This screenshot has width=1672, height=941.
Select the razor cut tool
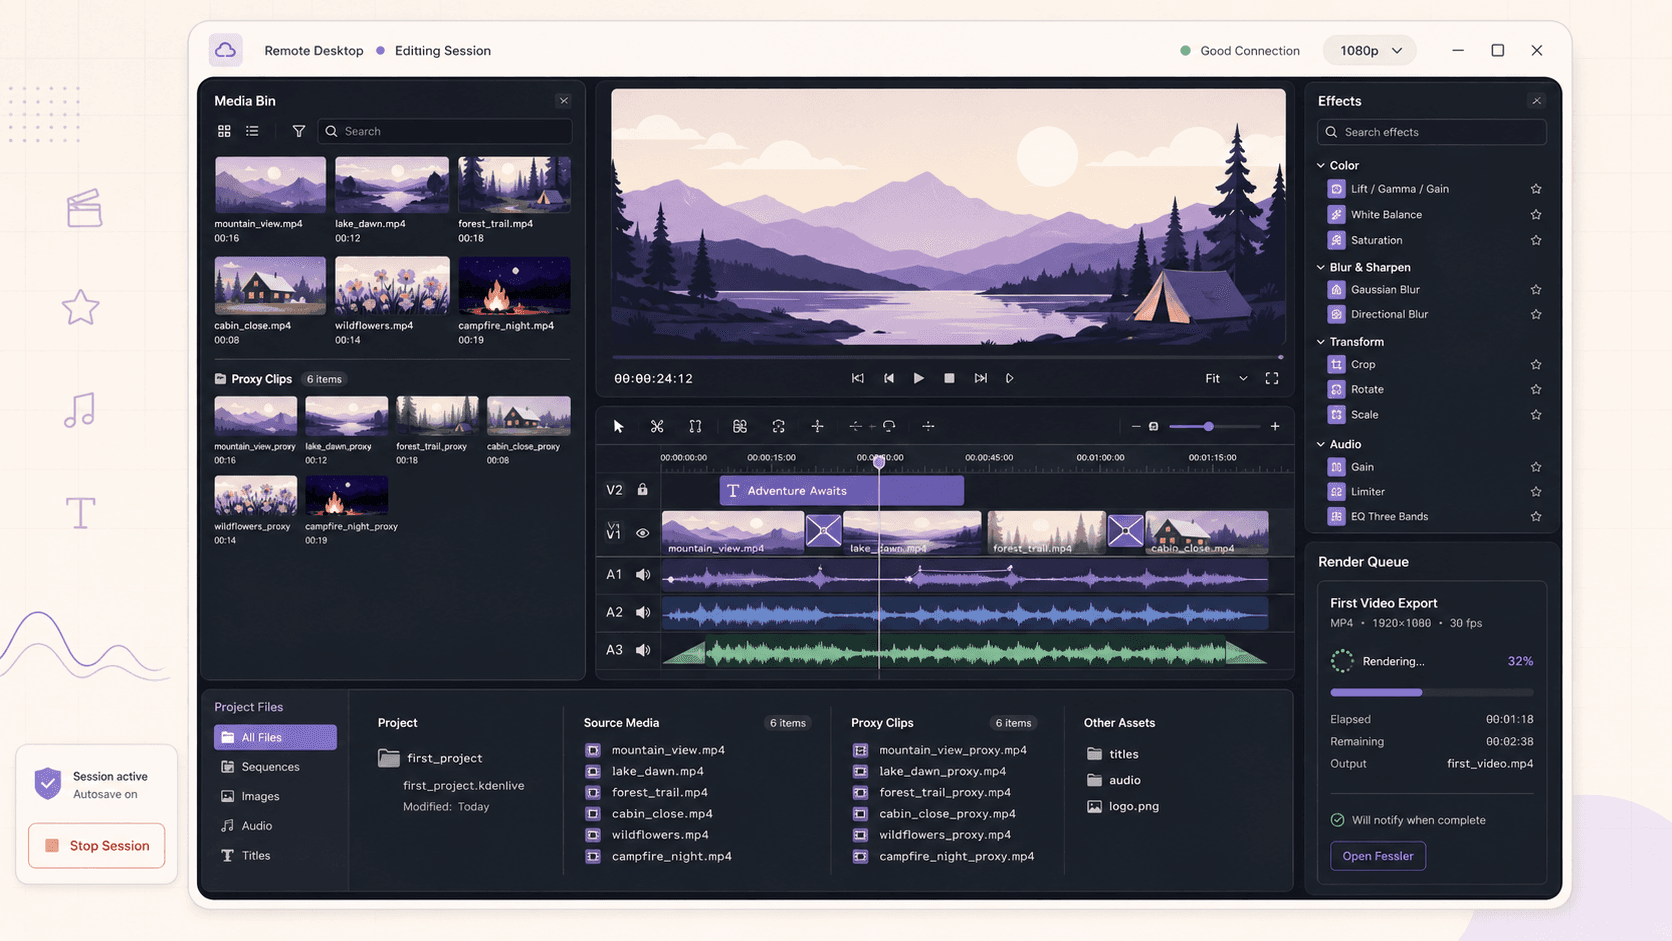[x=657, y=426]
